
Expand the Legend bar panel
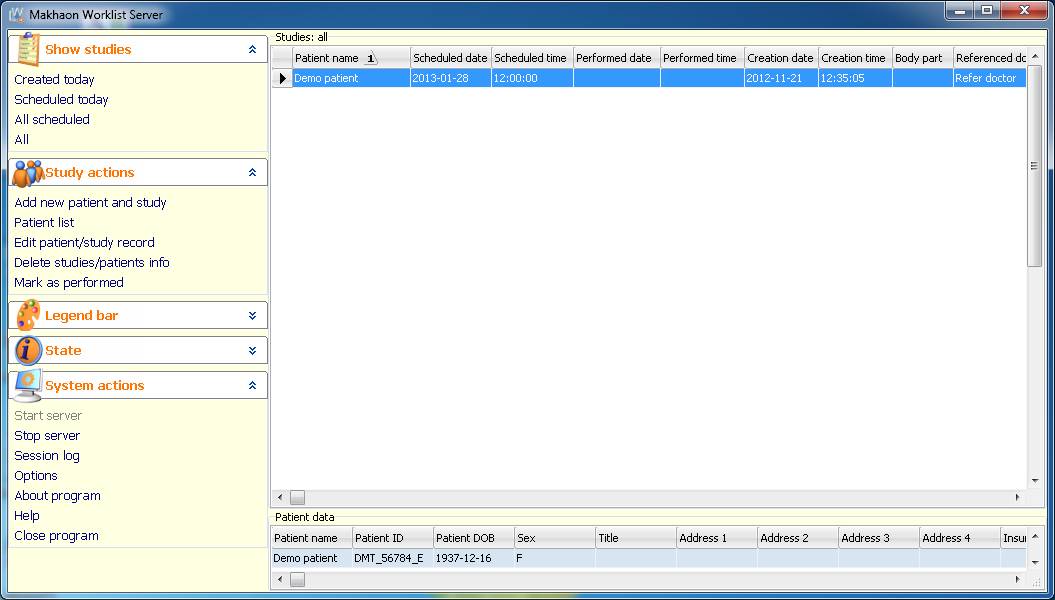click(252, 315)
